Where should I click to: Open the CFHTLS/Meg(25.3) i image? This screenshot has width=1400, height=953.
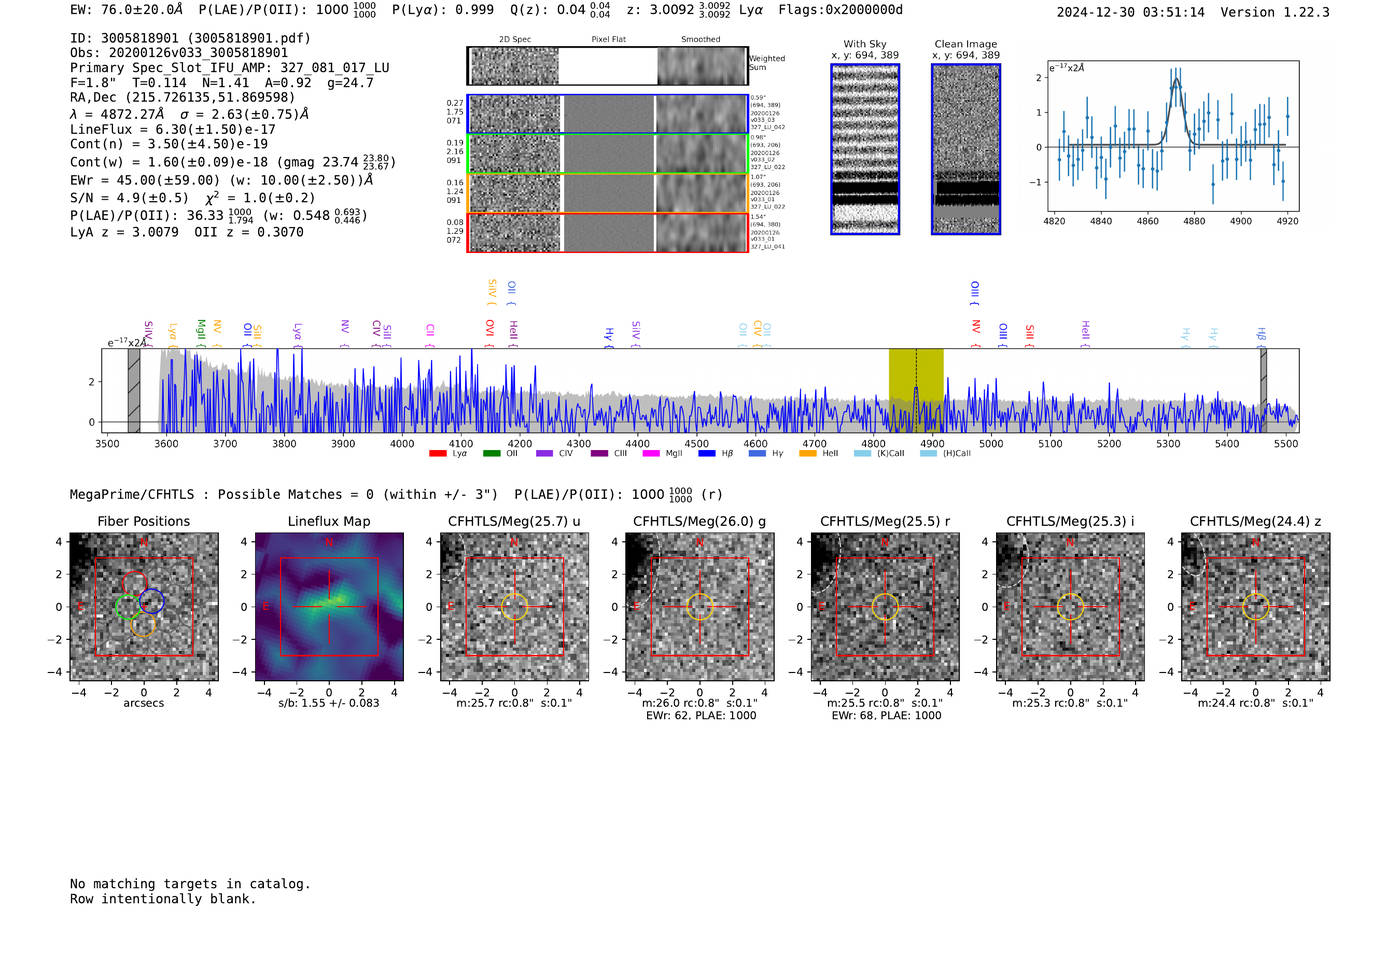click(x=1070, y=607)
